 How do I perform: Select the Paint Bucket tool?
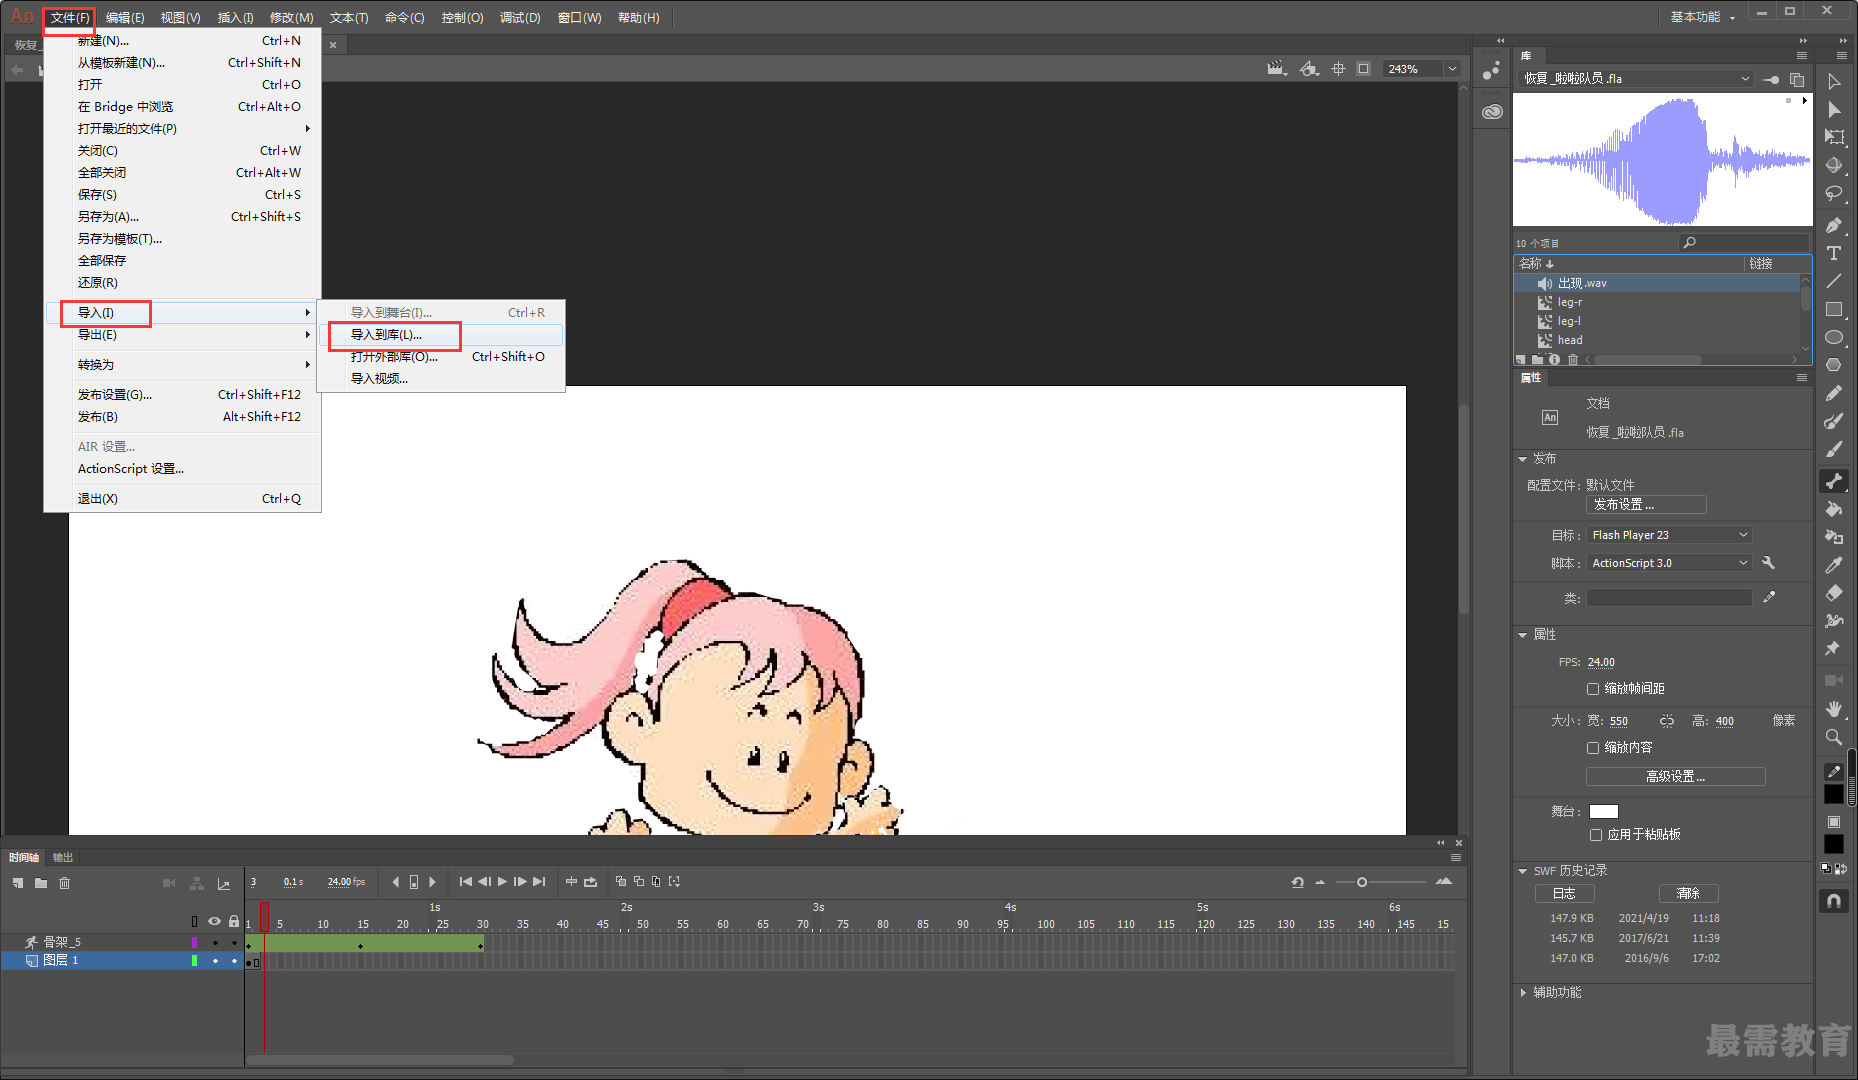1834,509
